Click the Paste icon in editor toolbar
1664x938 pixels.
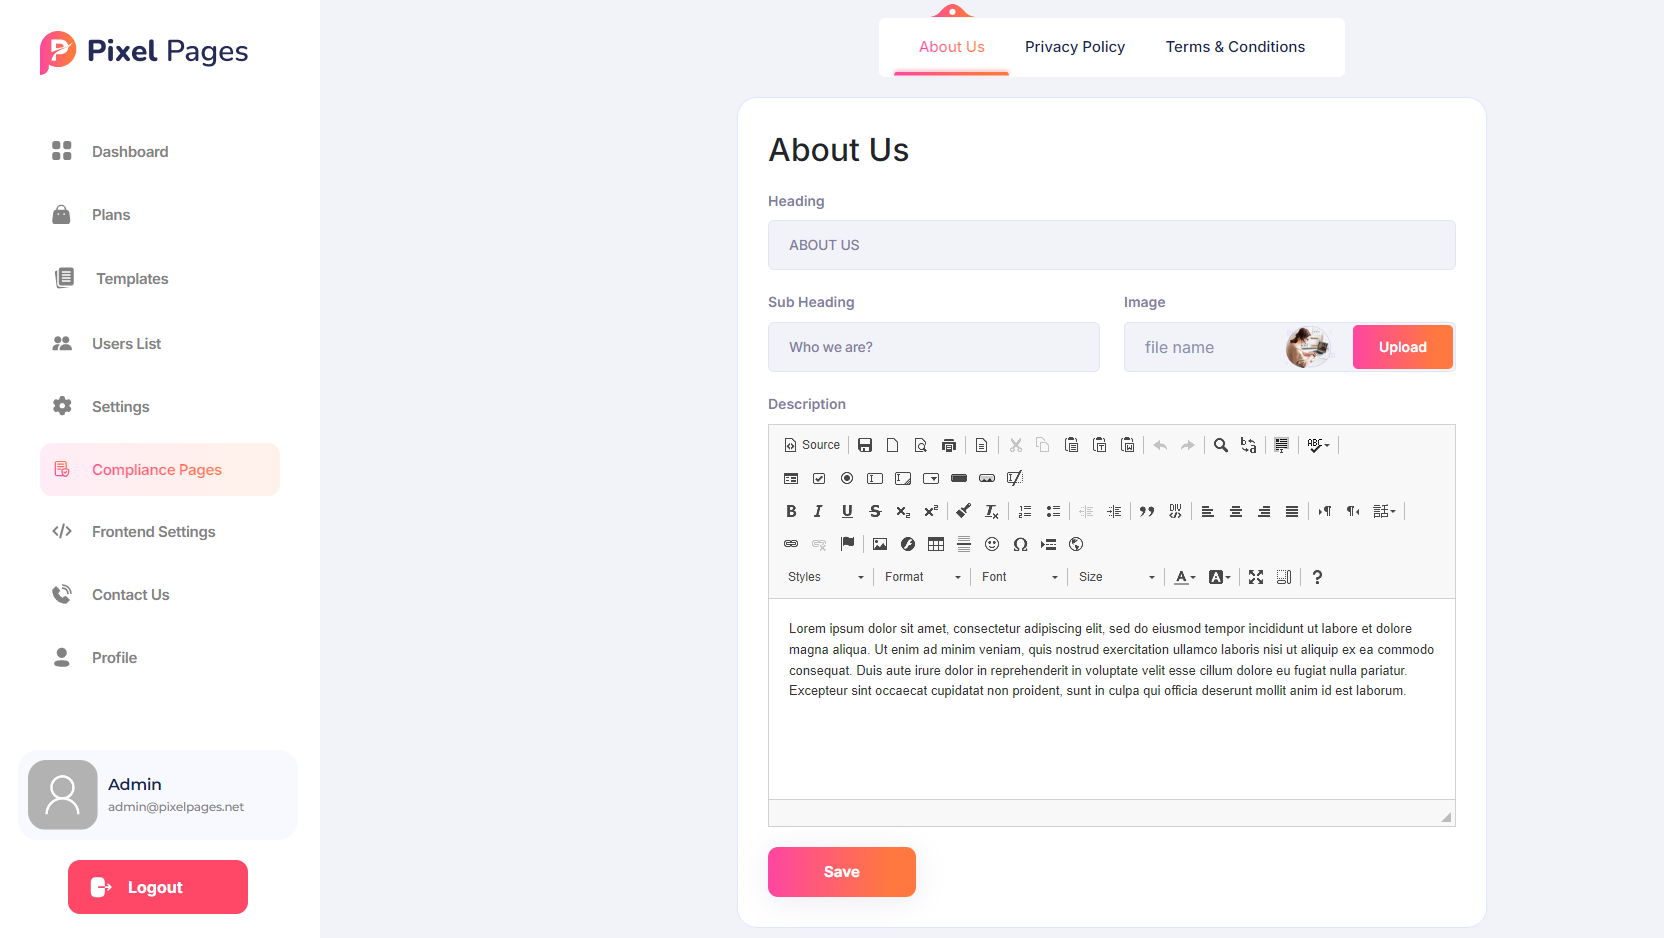[x=1071, y=445]
